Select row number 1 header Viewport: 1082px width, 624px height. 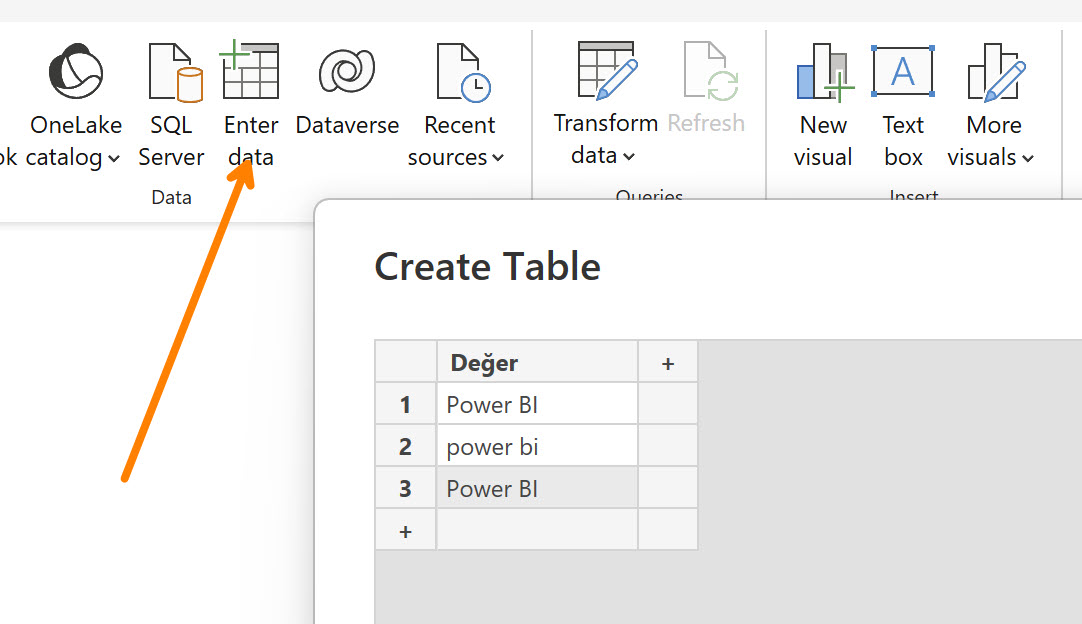pyautogui.click(x=405, y=405)
